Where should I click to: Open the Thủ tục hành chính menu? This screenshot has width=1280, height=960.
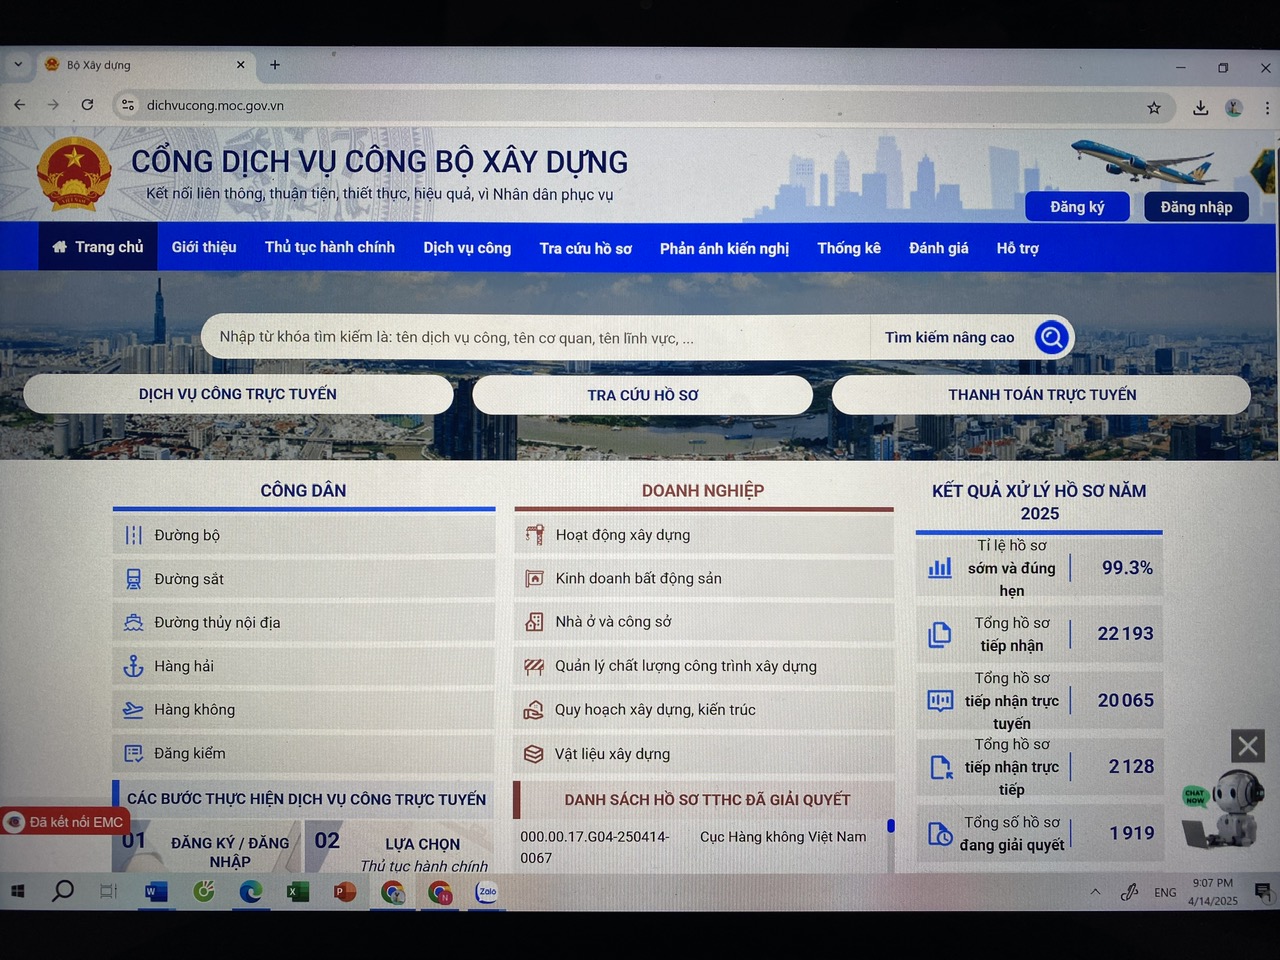pyautogui.click(x=329, y=247)
